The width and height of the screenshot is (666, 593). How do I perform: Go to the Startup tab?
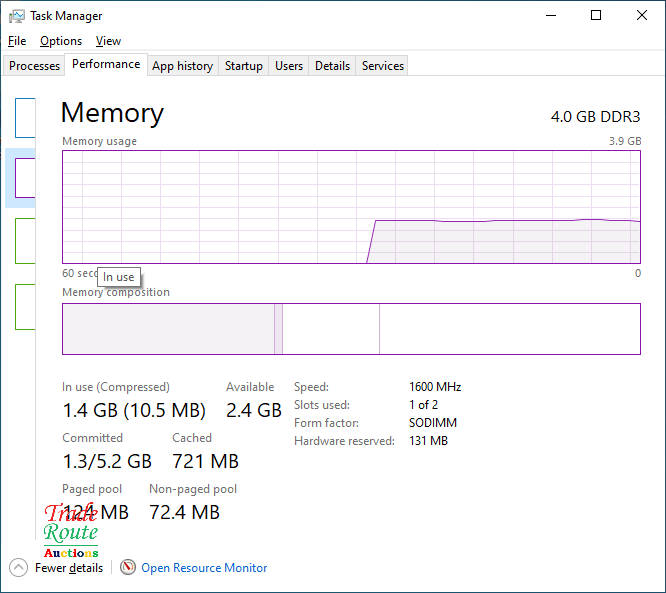[x=243, y=66]
